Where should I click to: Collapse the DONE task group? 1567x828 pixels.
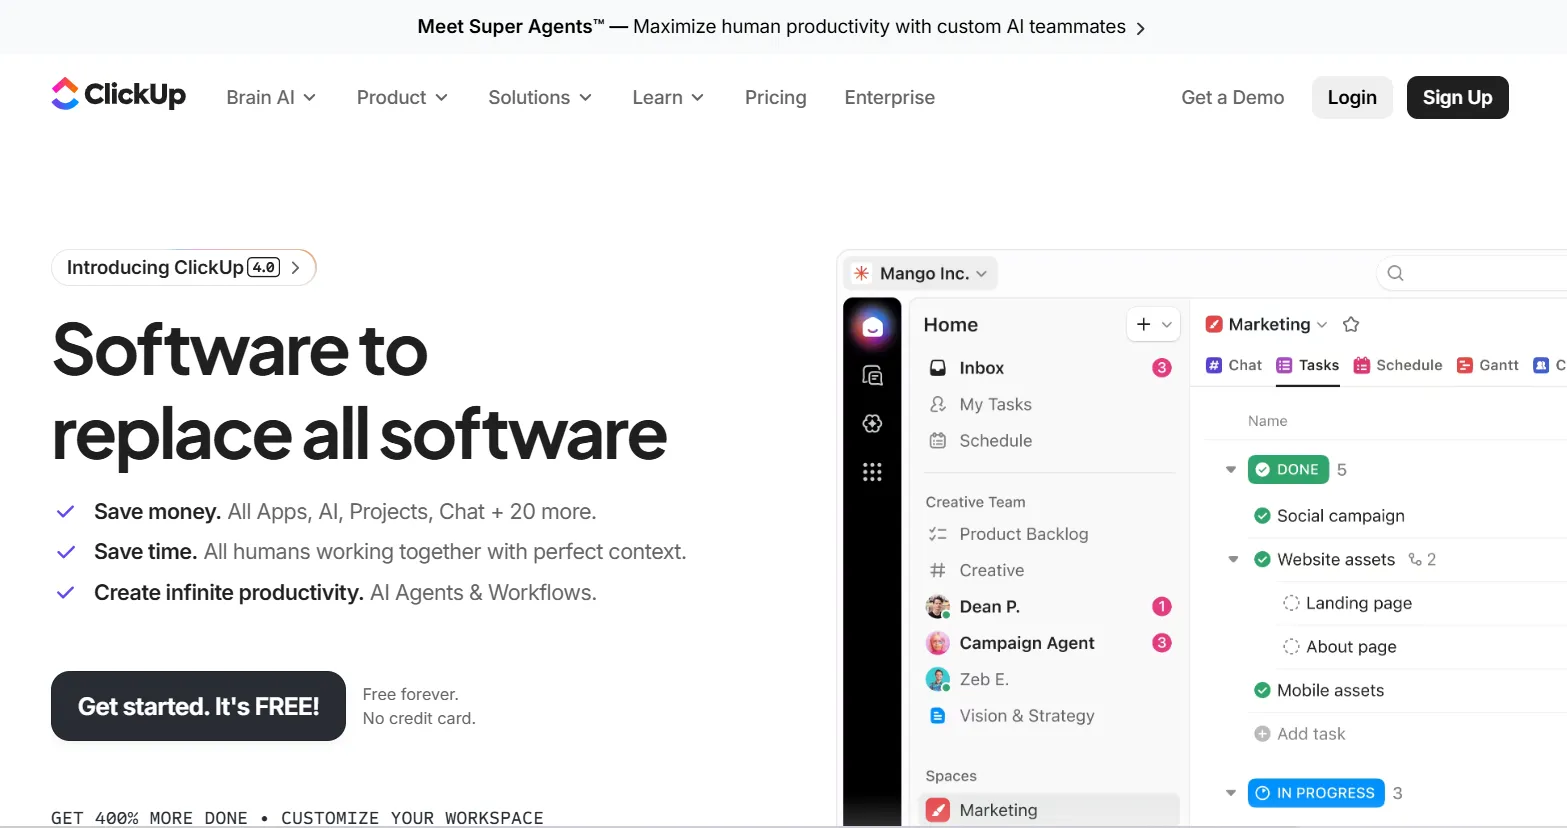[x=1230, y=469]
